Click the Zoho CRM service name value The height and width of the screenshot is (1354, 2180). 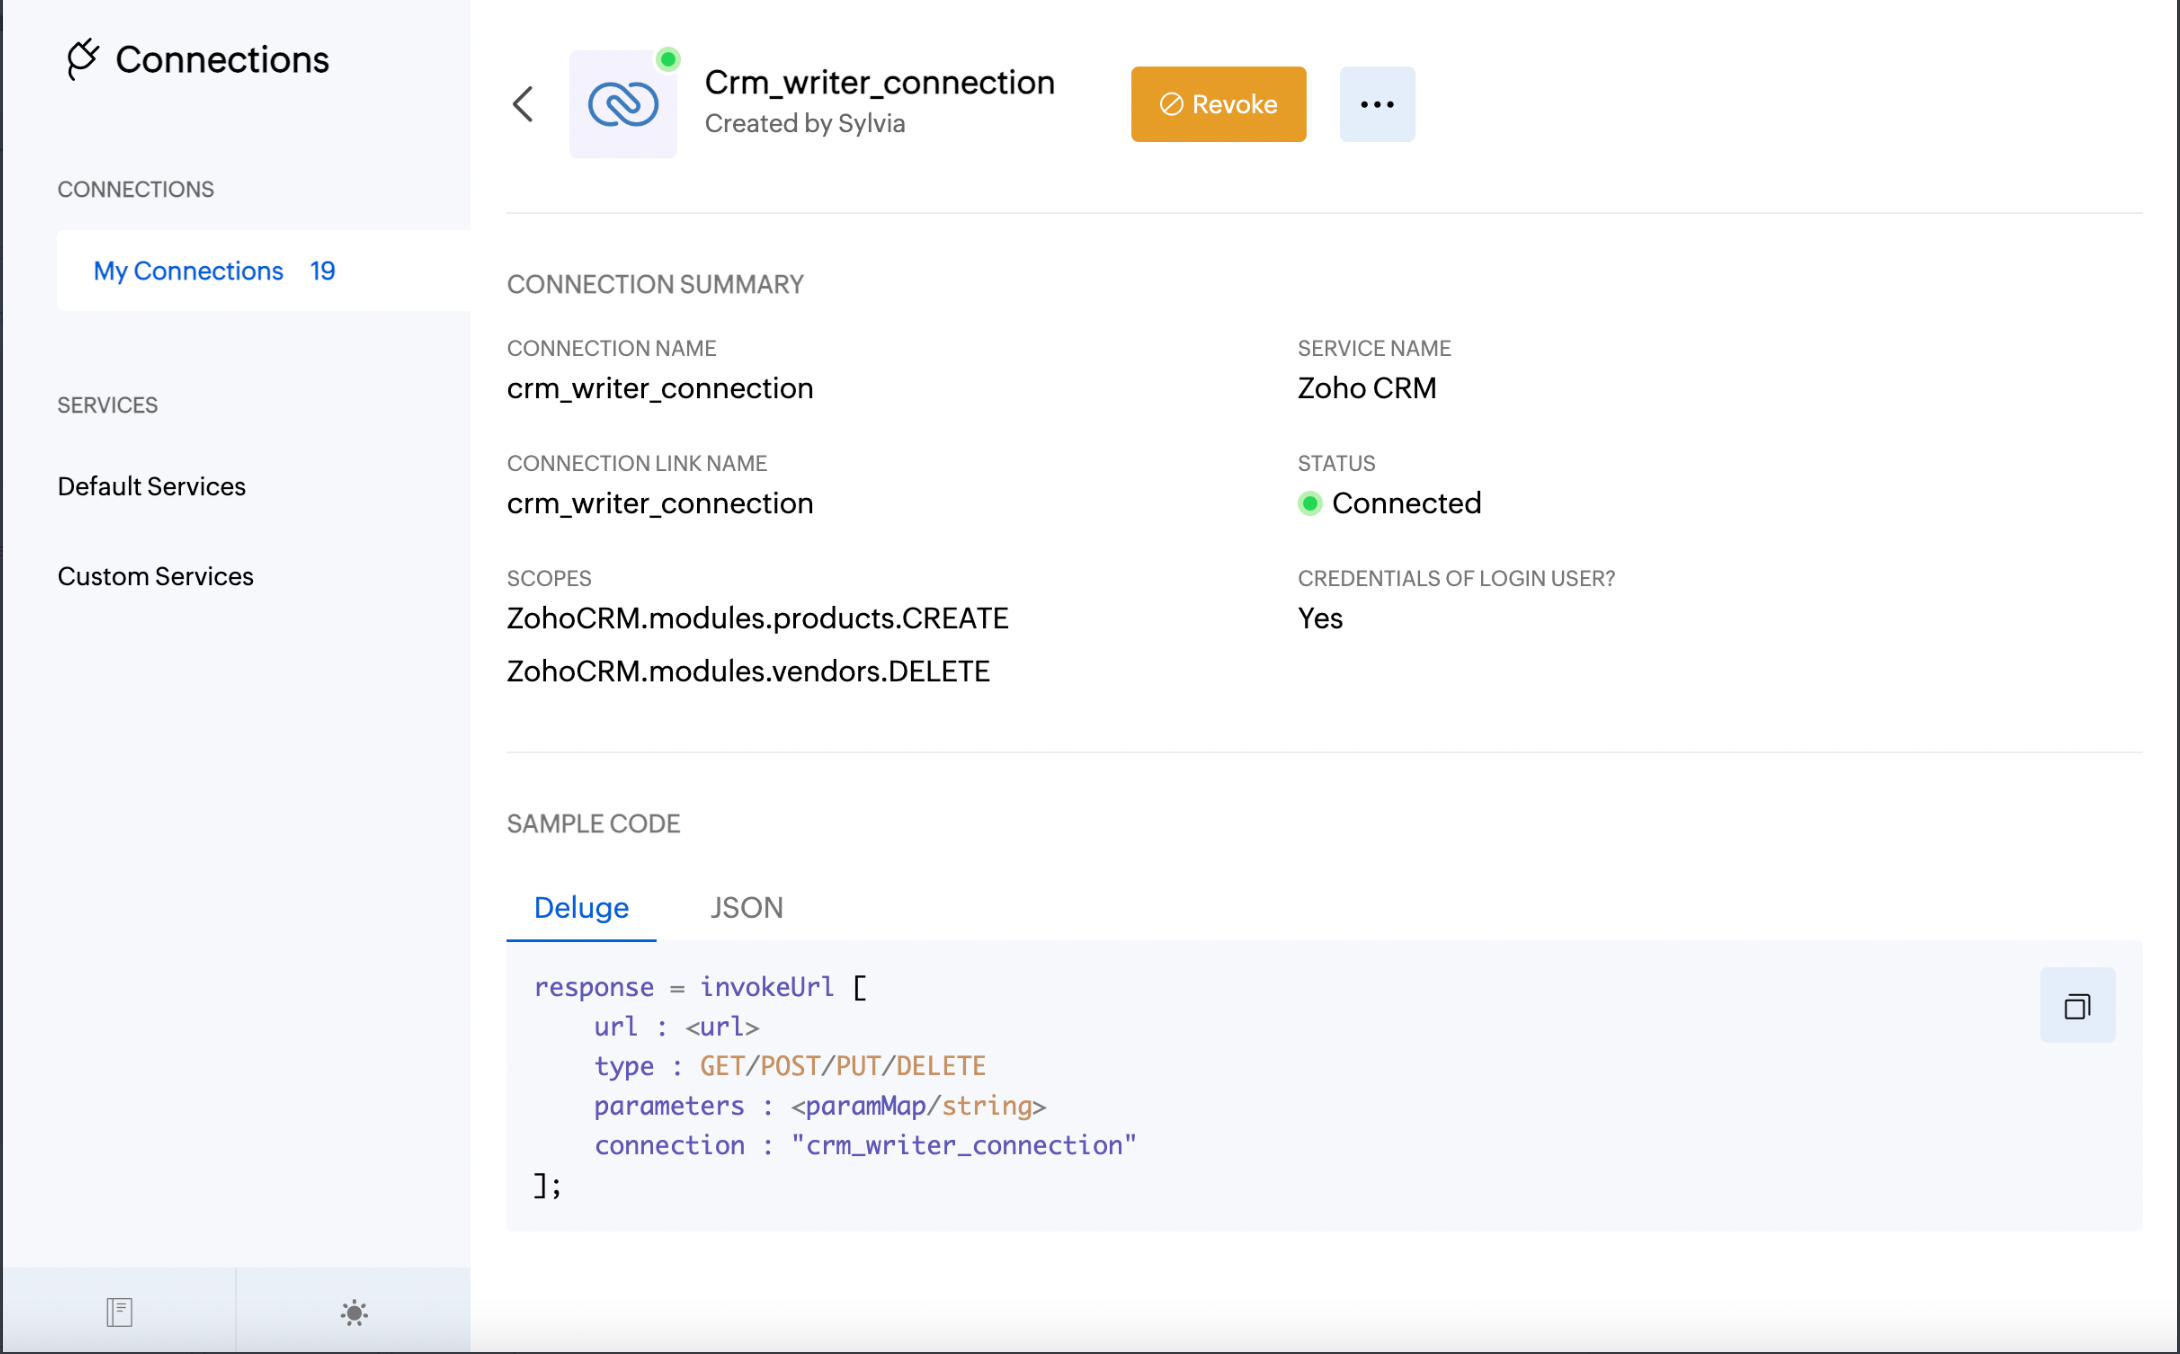(1367, 388)
